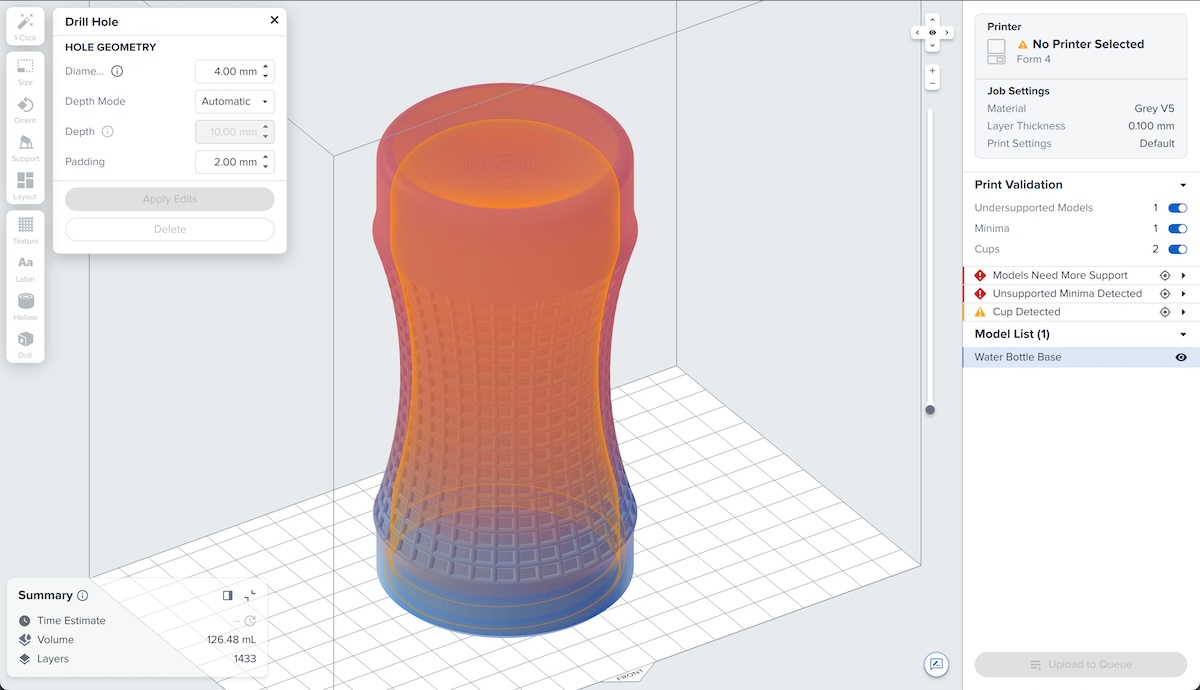This screenshot has width=1200, height=690.
Task: Open the Size tool
Action: (25, 70)
